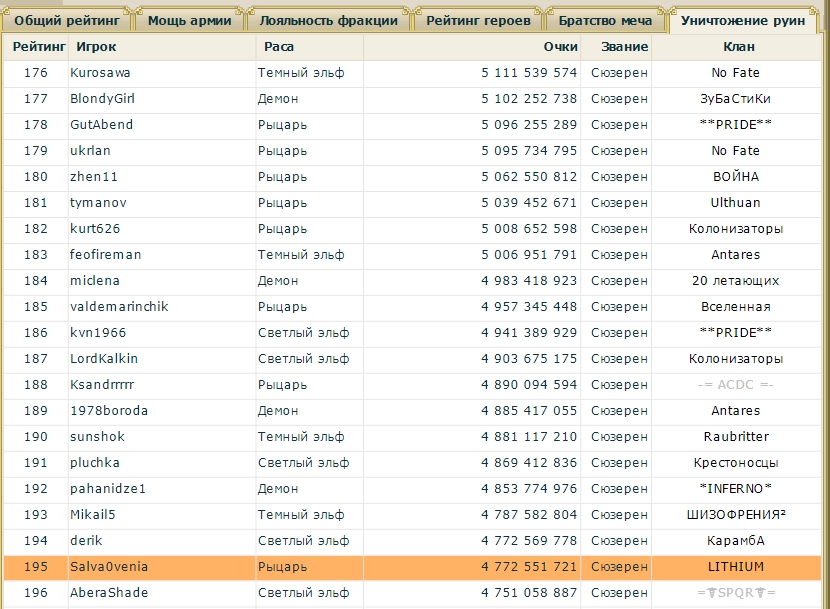
Task: Open the Мощь армии tab
Action: pos(189,20)
